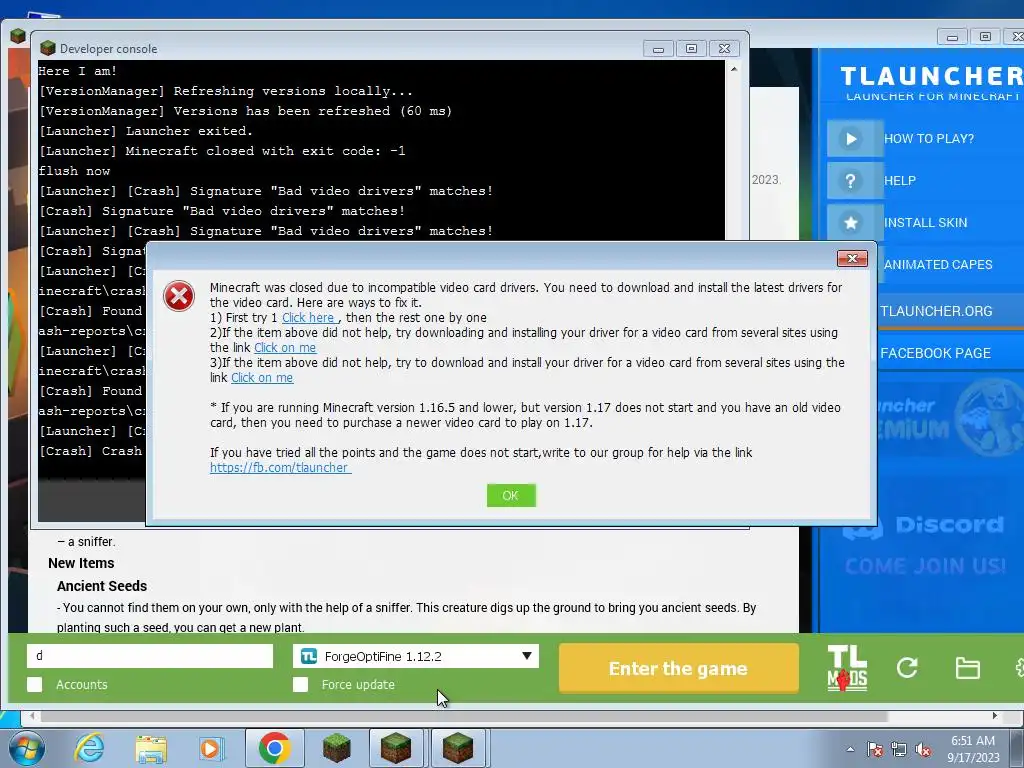Viewport: 1024px width, 768px height.
Task: Click the TL icon in version dropdown
Action: (x=309, y=656)
